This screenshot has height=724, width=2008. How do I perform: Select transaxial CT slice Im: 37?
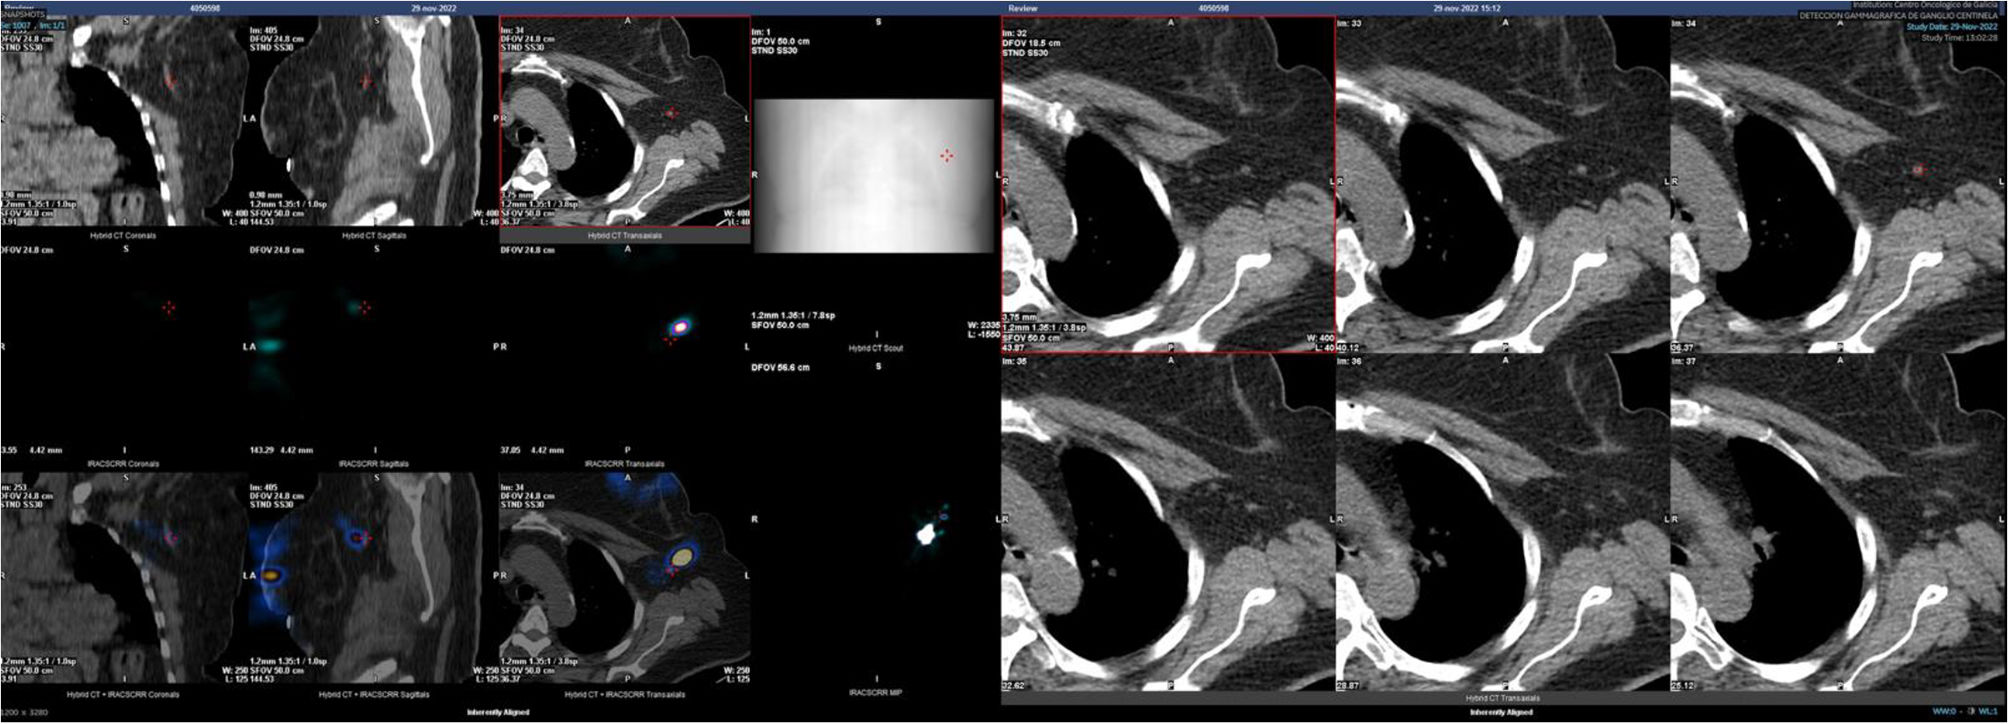(x=1836, y=522)
